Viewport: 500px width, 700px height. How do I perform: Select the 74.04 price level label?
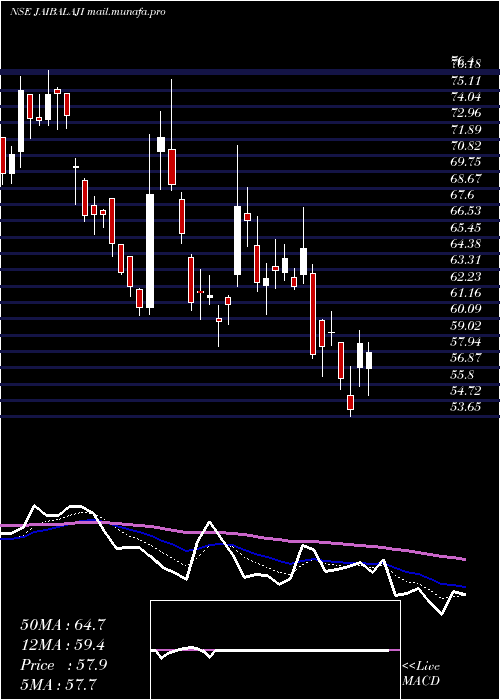pos(466,97)
